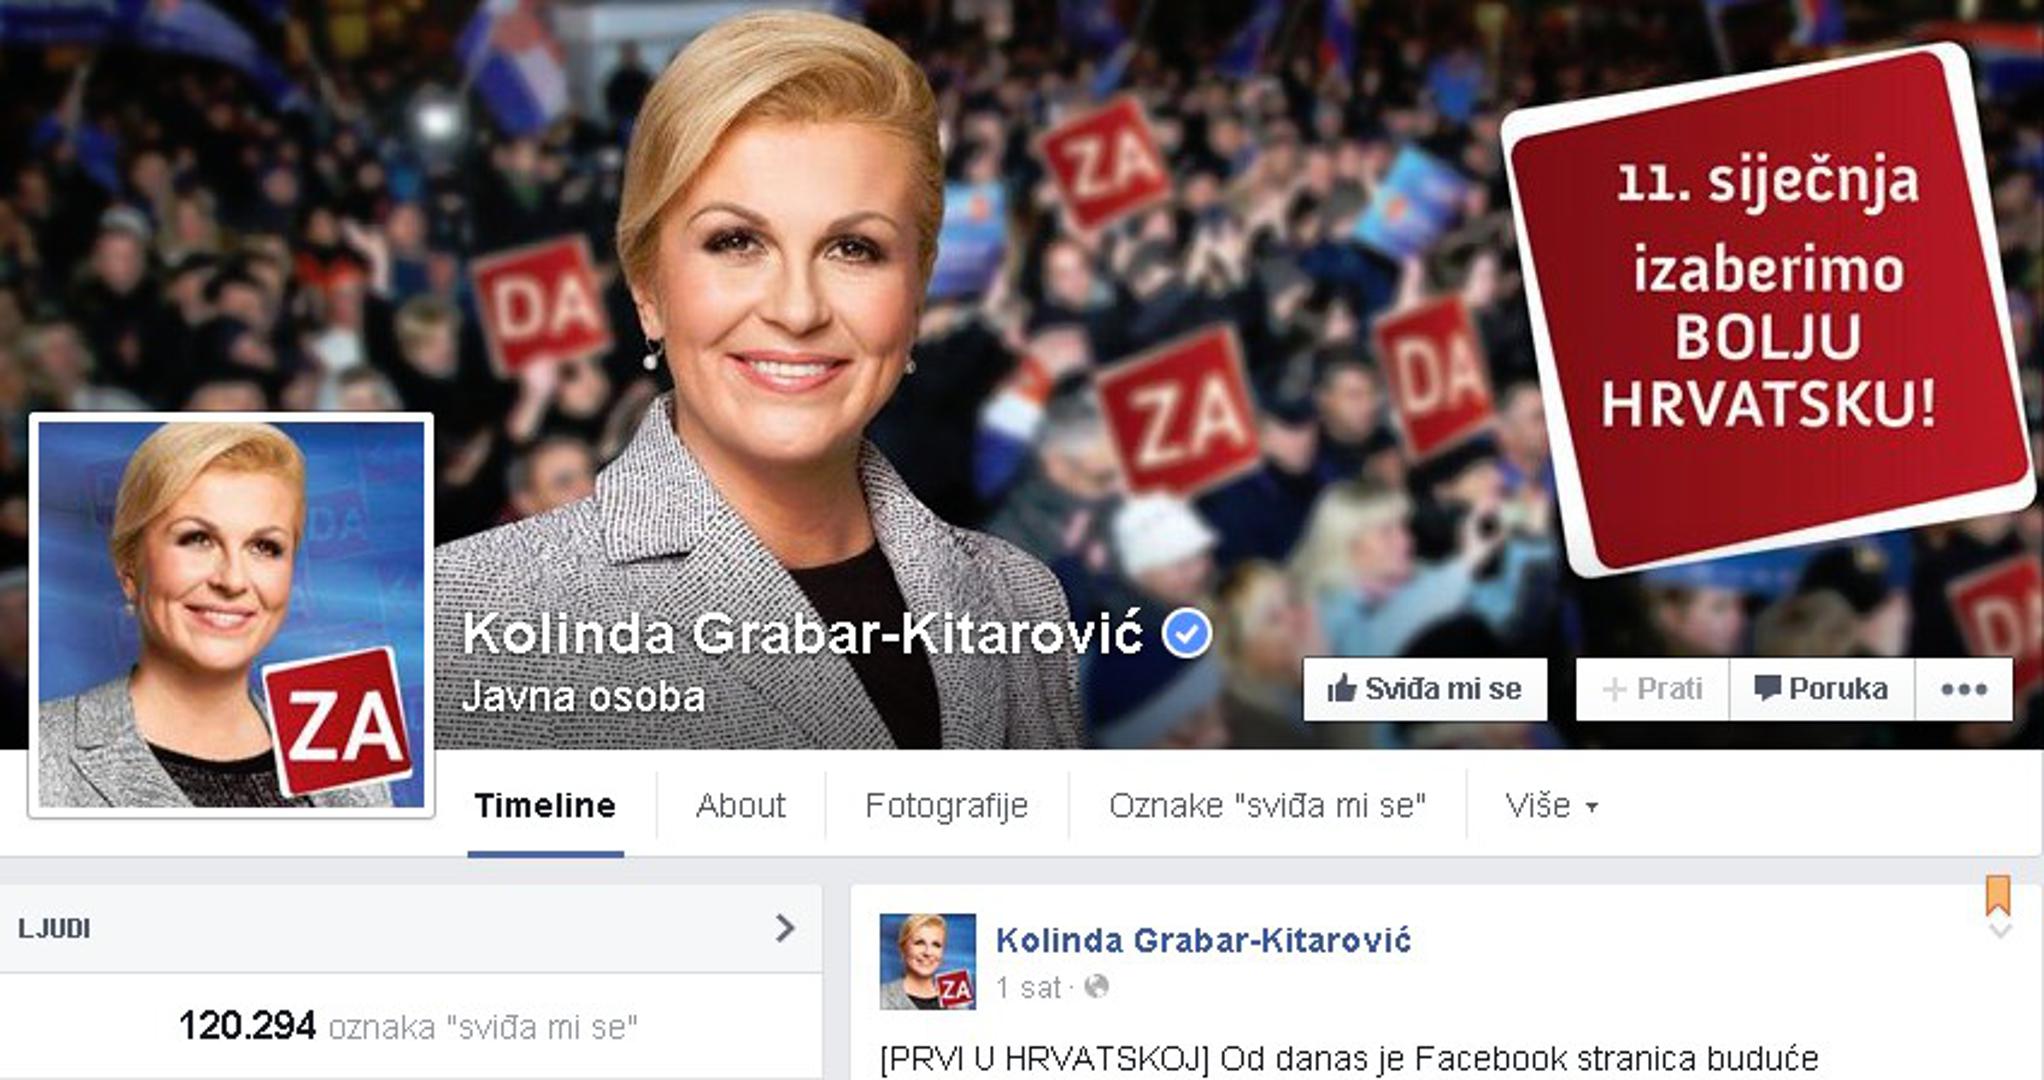Screen dimensions: 2044x1080
Task: Open the post options down-arrow
Action: coord(1999,931)
